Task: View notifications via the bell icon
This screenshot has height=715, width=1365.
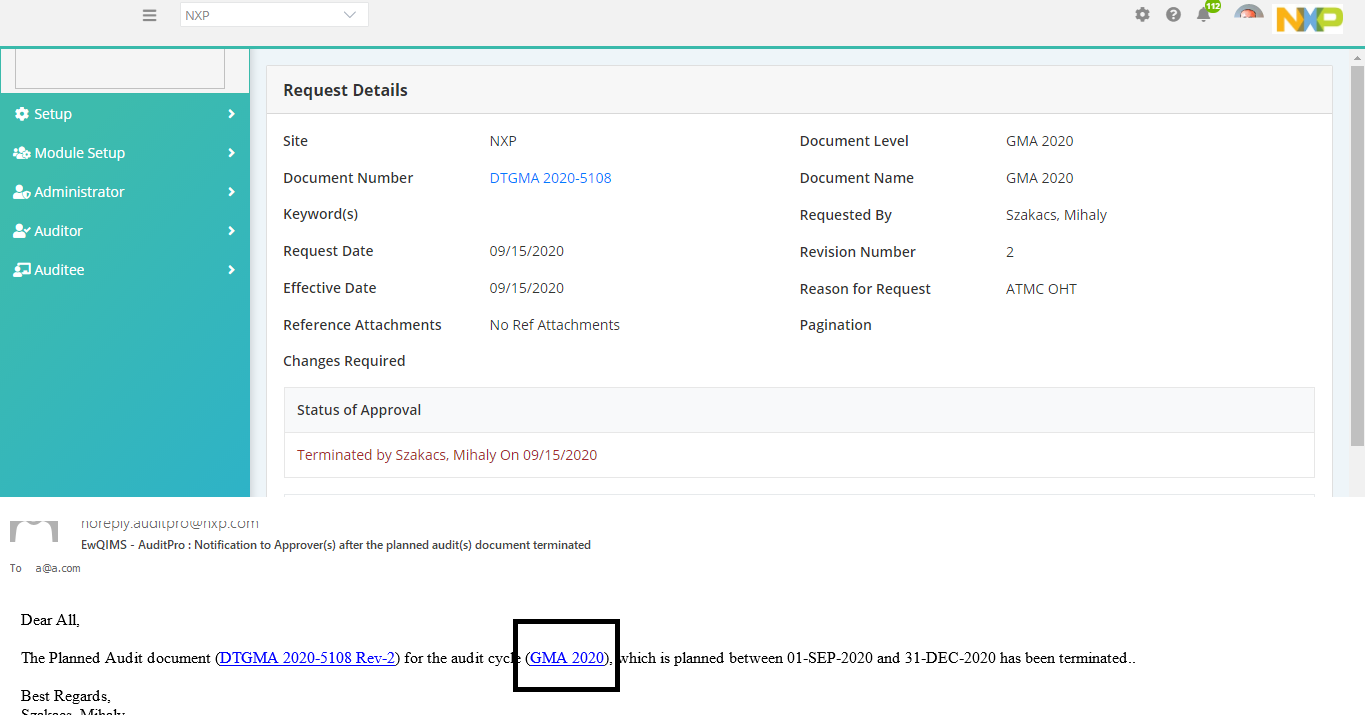Action: pos(1204,14)
